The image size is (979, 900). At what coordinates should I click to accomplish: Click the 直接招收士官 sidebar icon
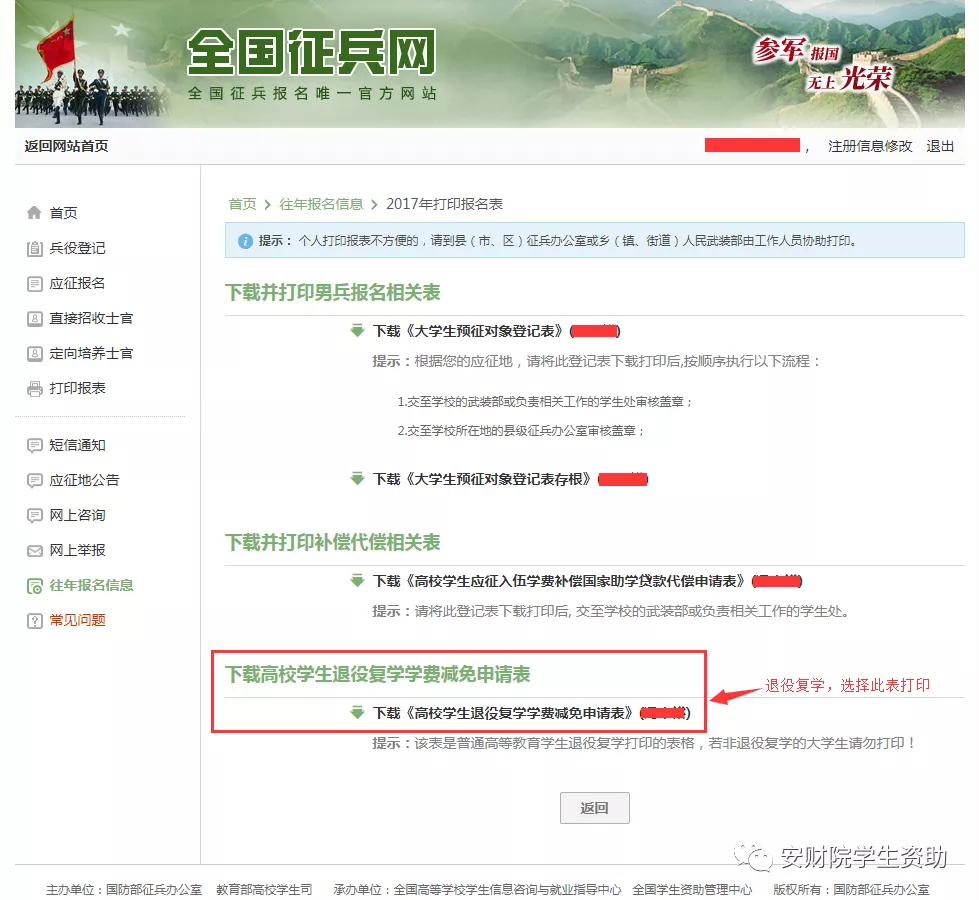point(35,318)
